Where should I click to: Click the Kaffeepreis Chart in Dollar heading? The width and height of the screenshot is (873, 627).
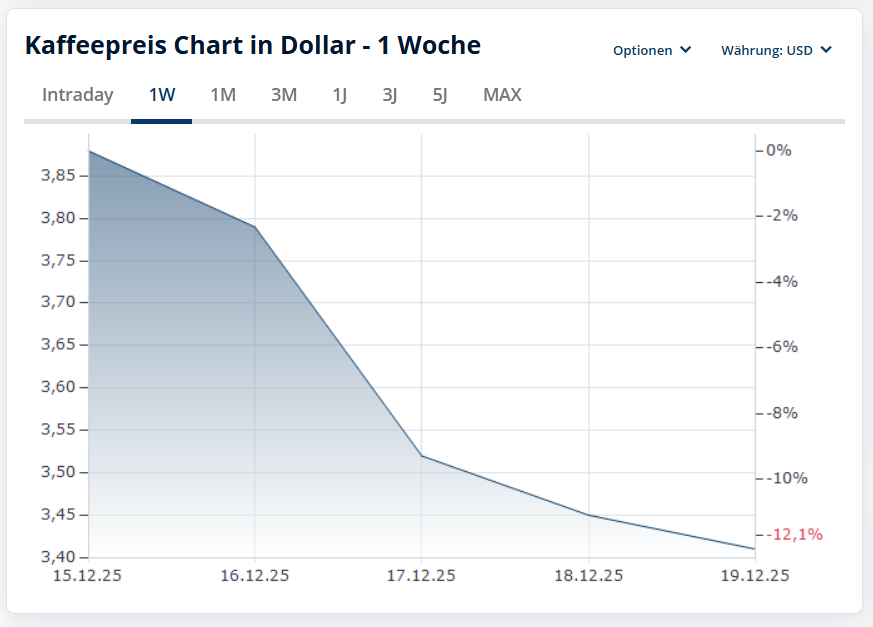[252, 46]
